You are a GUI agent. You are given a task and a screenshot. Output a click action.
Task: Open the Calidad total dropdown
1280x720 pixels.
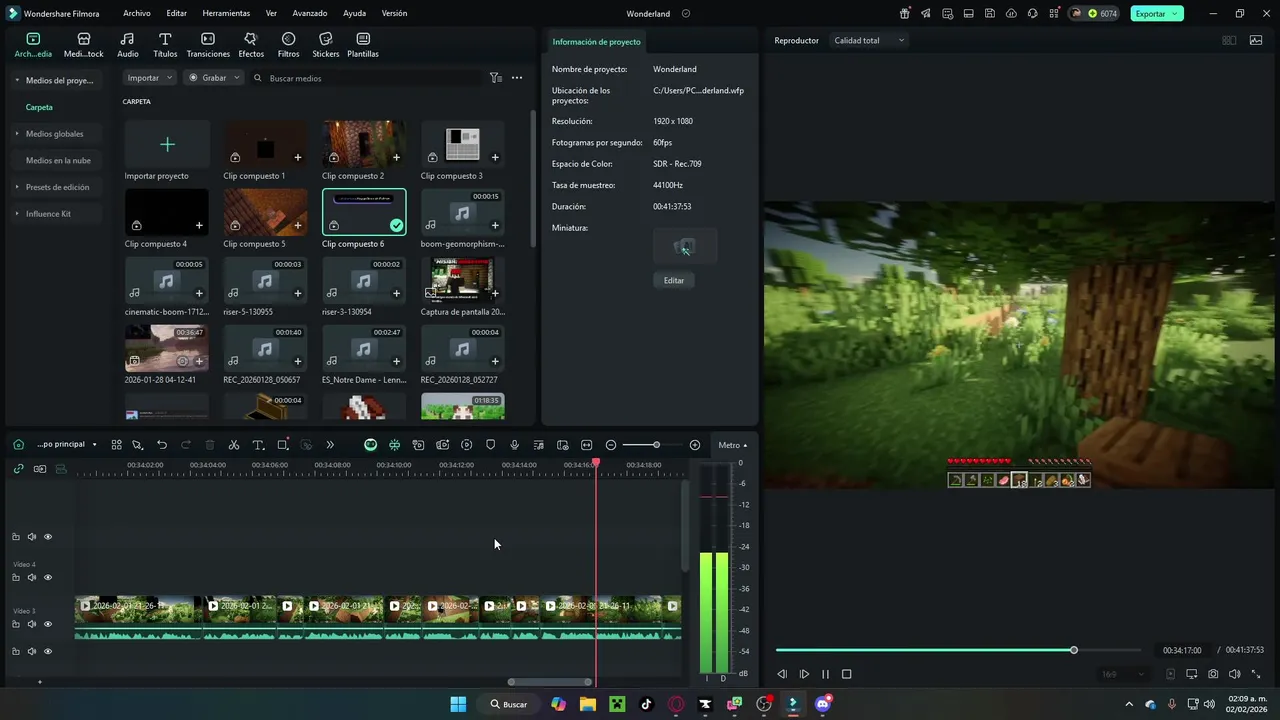tap(869, 41)
